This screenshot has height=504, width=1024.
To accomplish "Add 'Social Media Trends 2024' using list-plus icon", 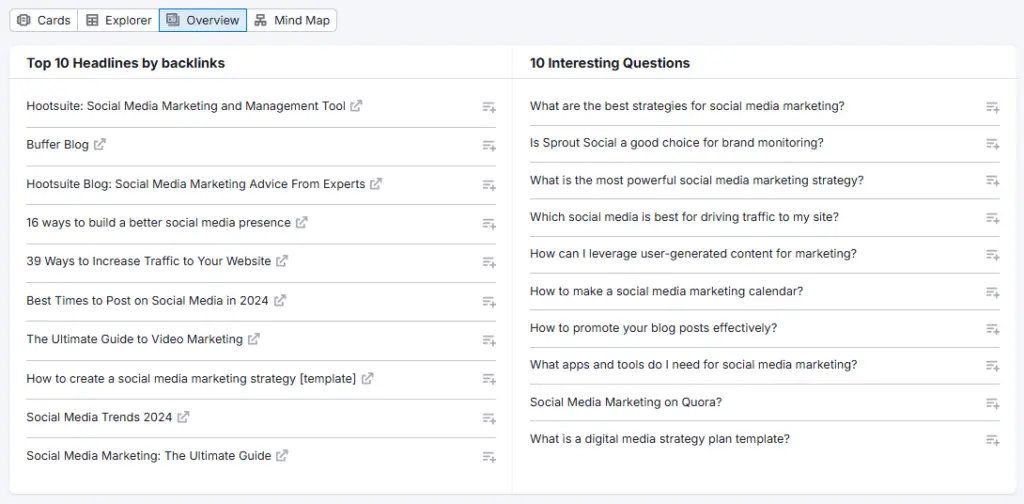I will tap(489, 418).
